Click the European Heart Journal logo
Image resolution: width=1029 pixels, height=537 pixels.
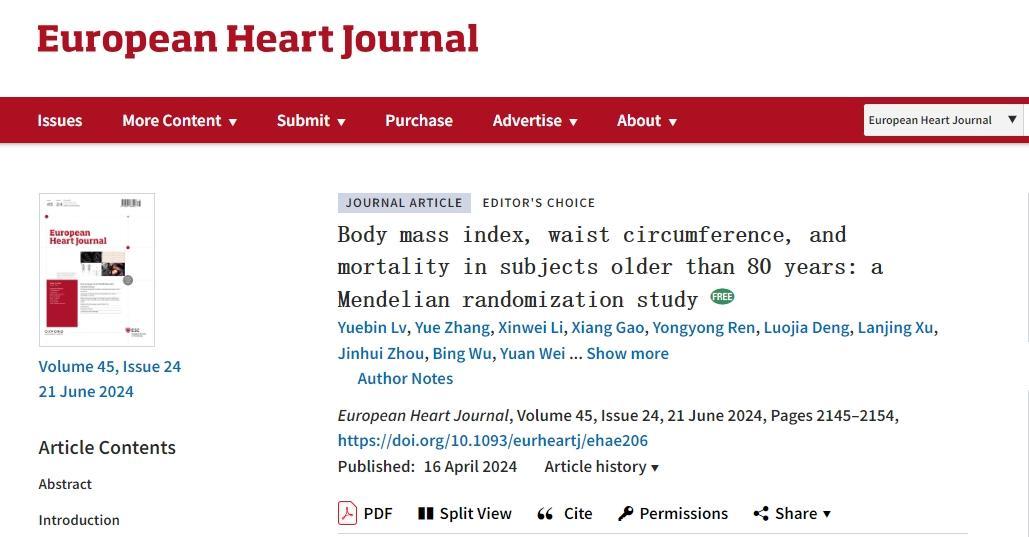coord(258,40)
